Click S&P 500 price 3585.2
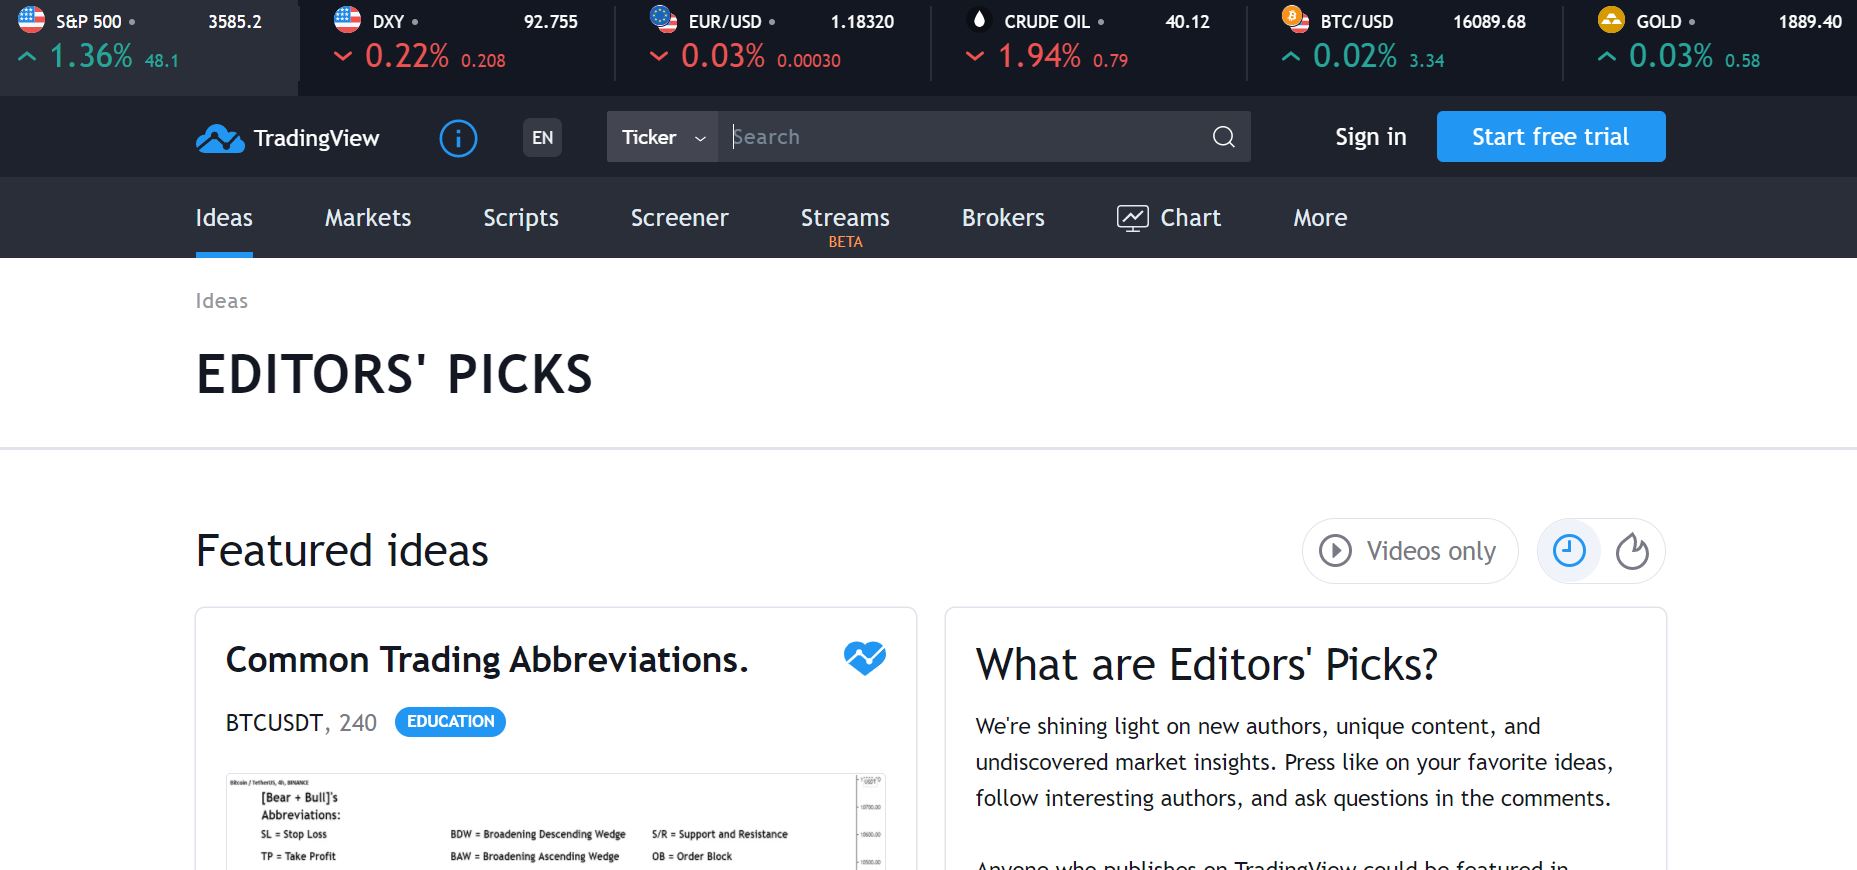The height and width of the screenshot is (870, 1857). pyautogui.click(x=235, y=21)
